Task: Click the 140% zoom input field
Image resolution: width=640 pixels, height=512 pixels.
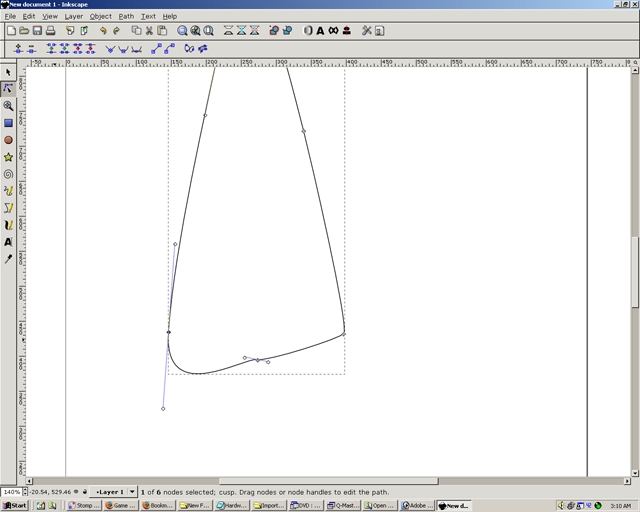Action: click(11, 492)
